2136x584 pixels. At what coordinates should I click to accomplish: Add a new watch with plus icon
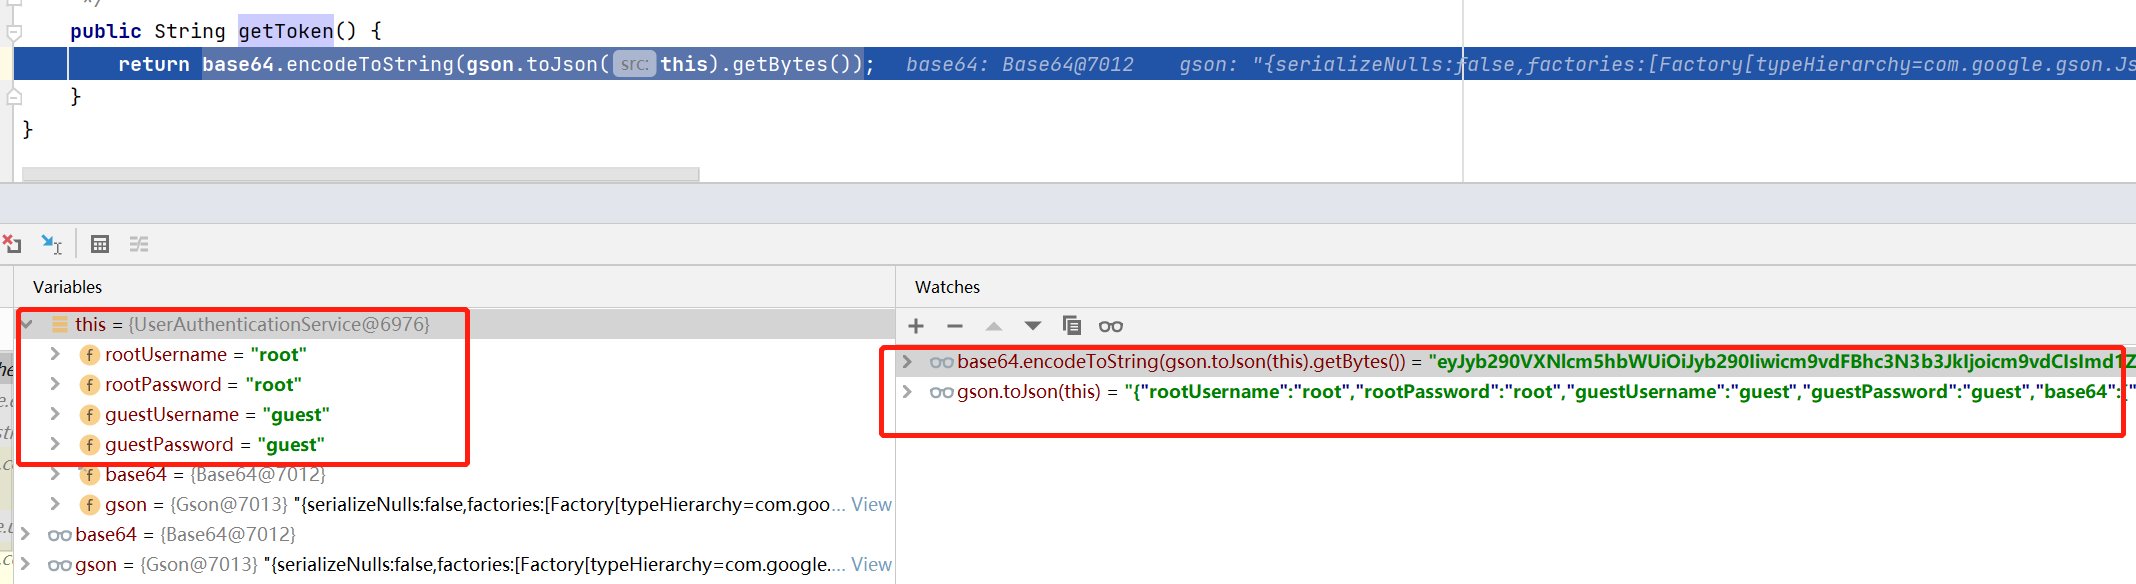click(916, 326)
